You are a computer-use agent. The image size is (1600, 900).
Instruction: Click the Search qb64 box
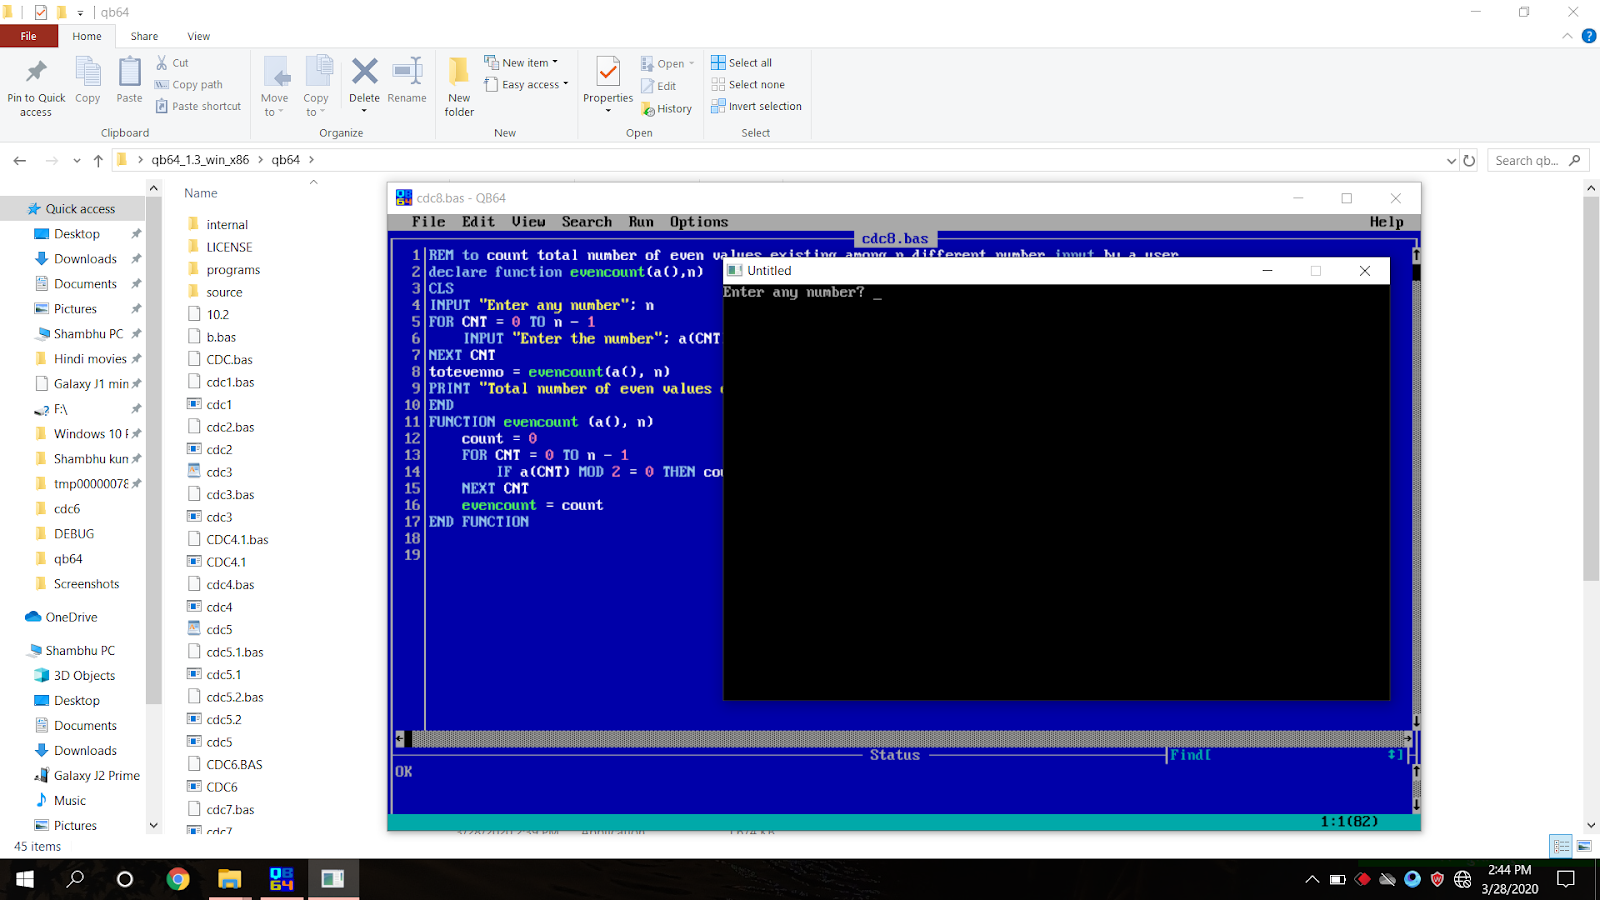click(x=1537, y=160)
